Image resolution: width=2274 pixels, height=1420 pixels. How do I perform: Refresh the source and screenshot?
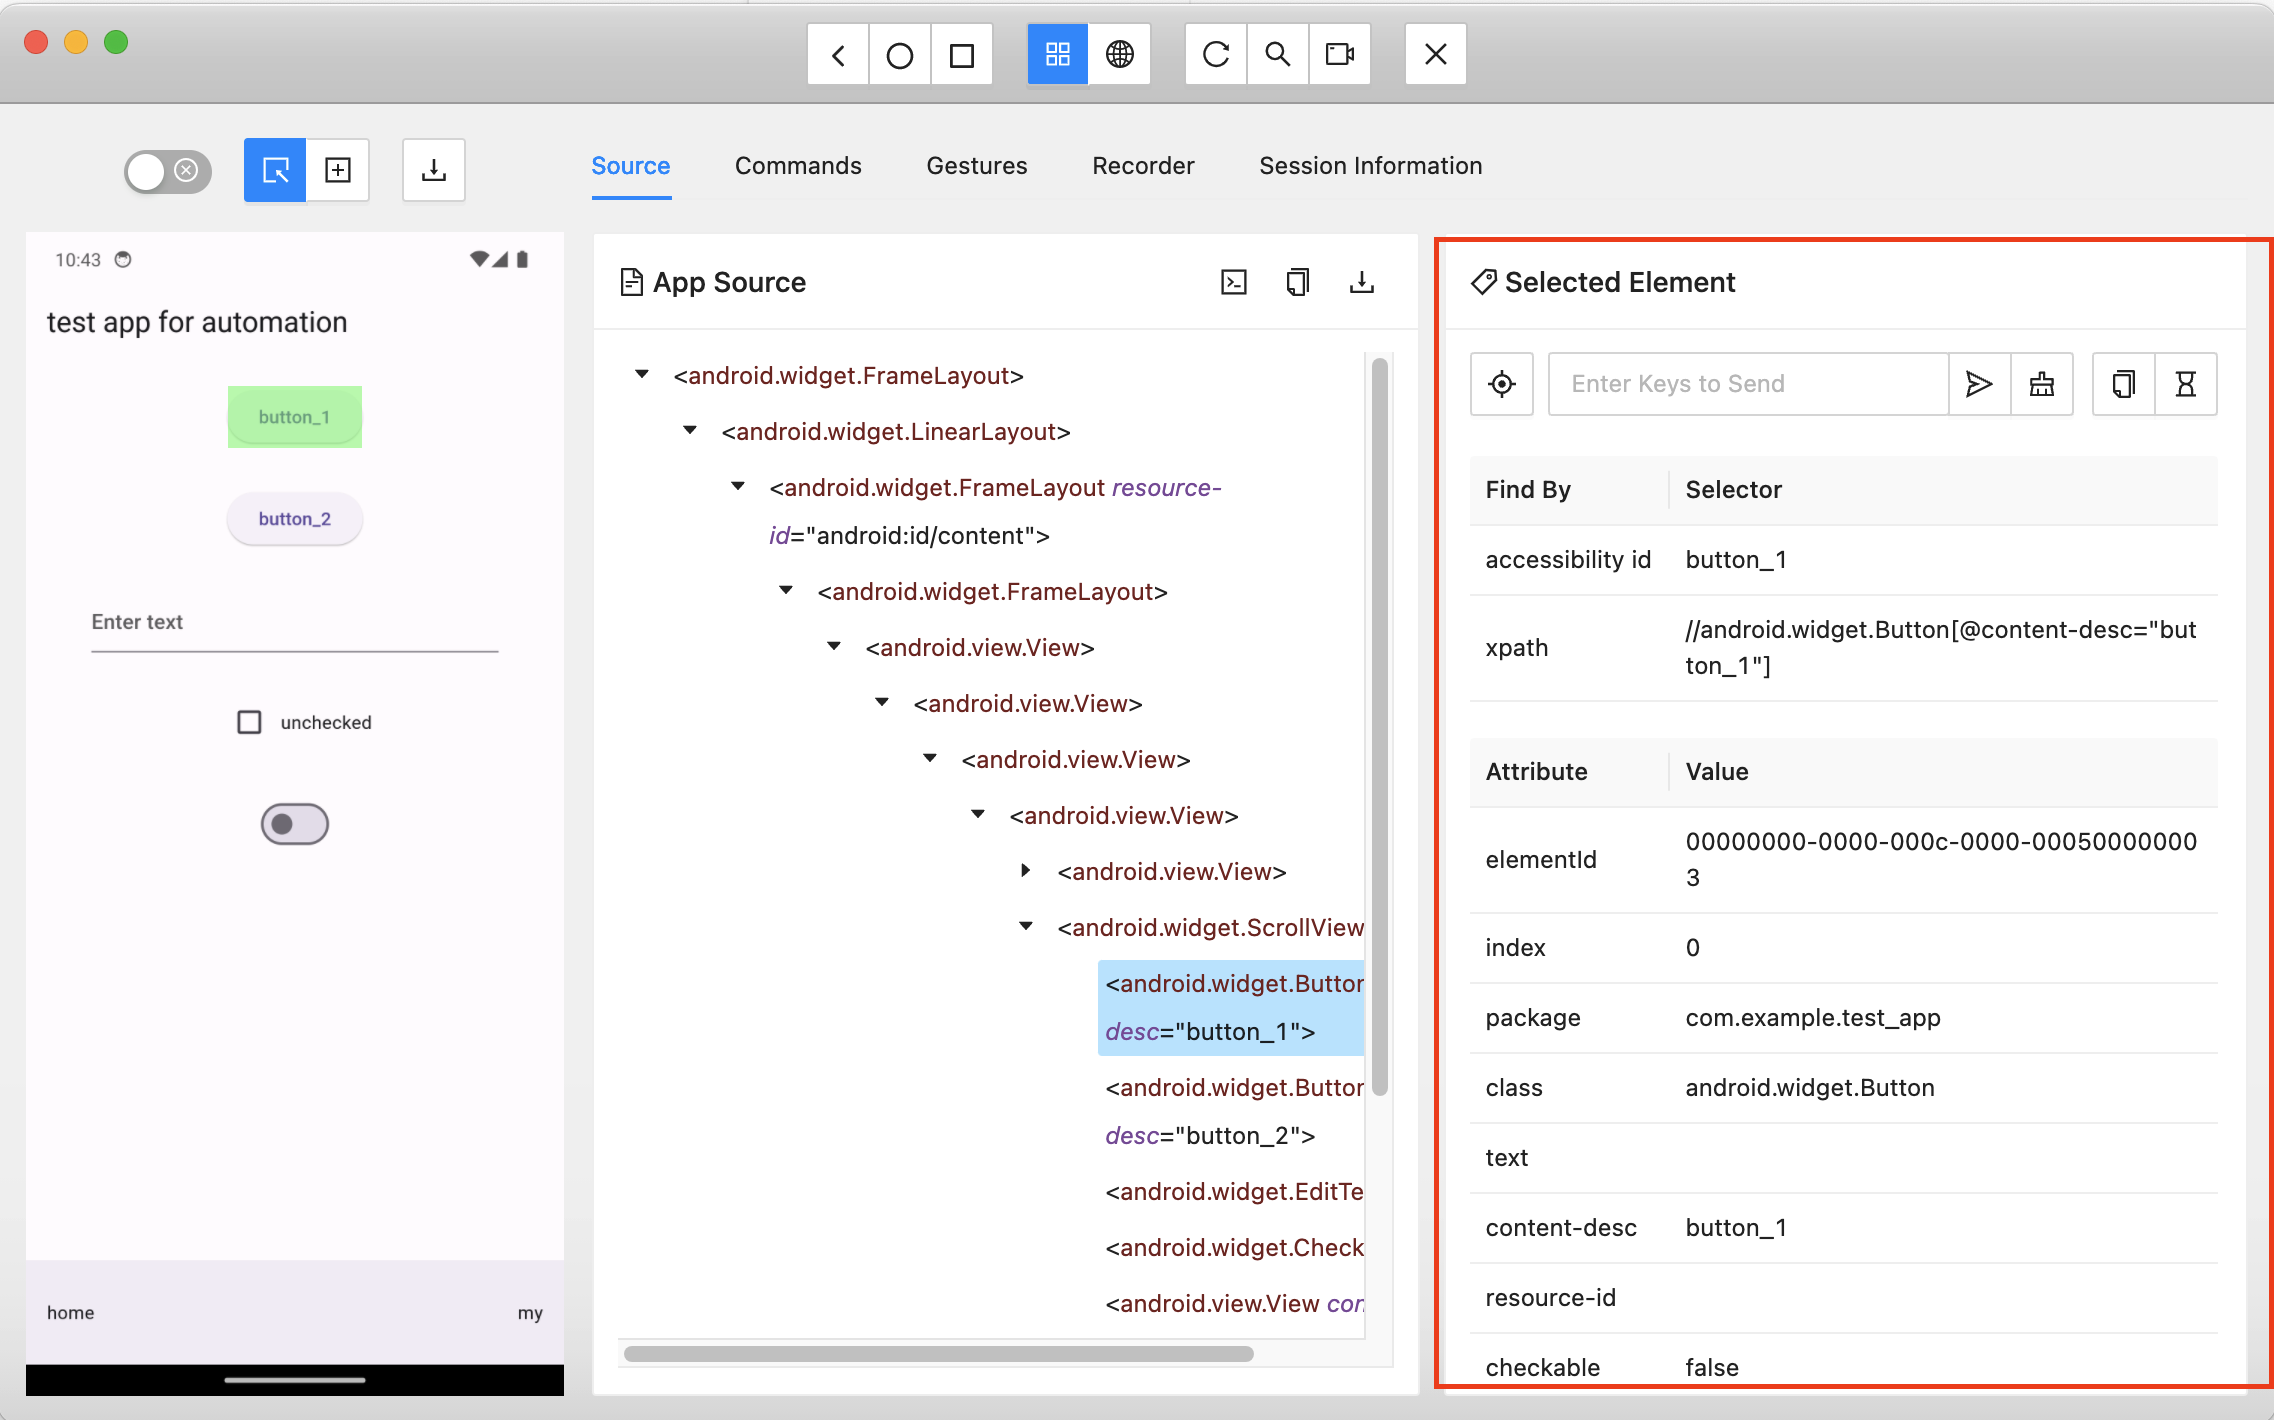(x=1215, y=54)
